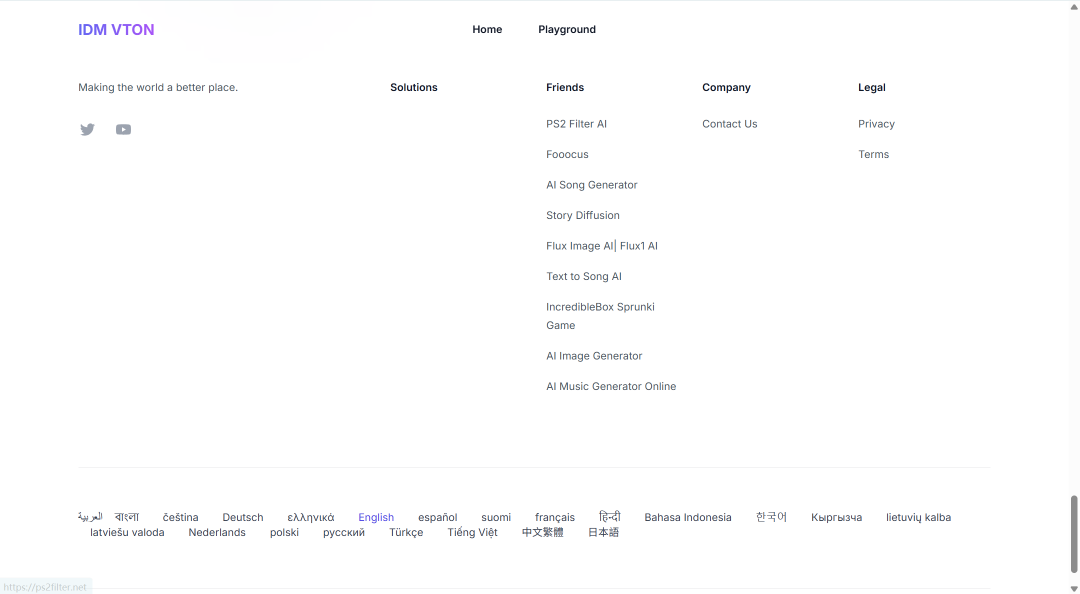Click the Contact Us link
The height and width of the screenshot is (594, 1080).
point(729,124)
